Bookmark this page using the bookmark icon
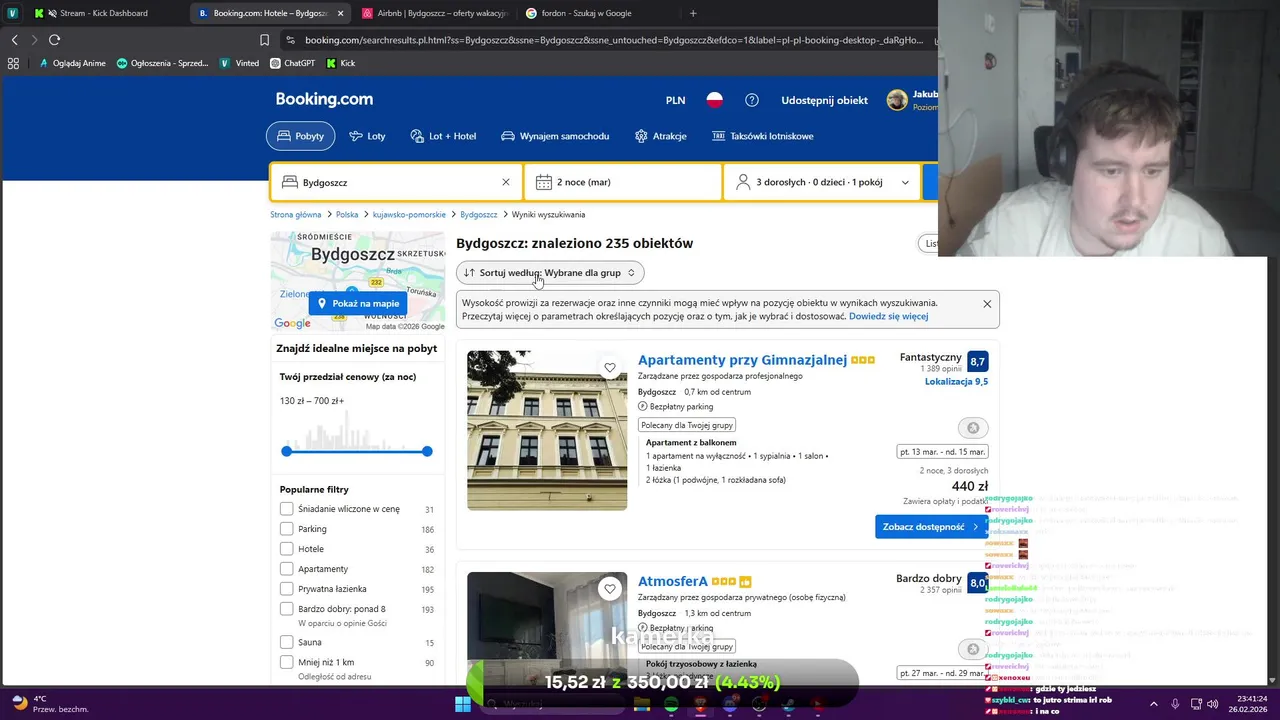This screenshot has width=1280, height=720. (265, 40)
